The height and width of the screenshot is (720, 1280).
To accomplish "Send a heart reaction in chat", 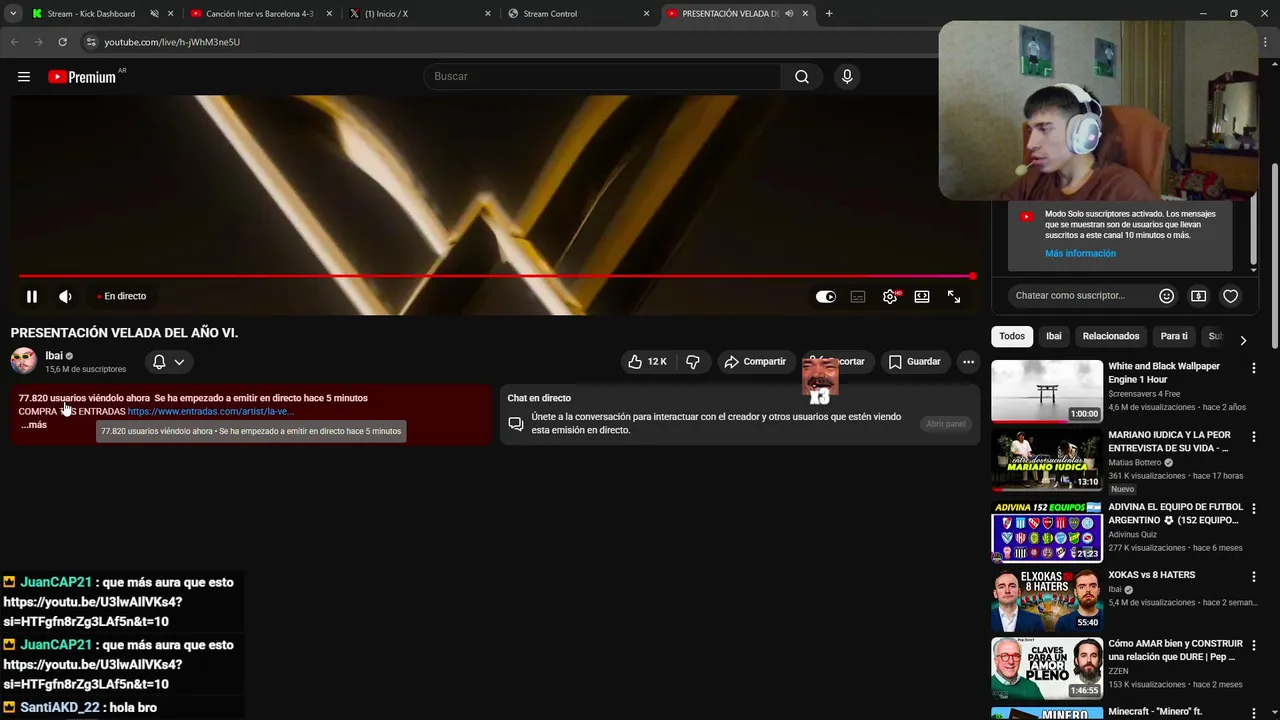I will (1231, 296).
